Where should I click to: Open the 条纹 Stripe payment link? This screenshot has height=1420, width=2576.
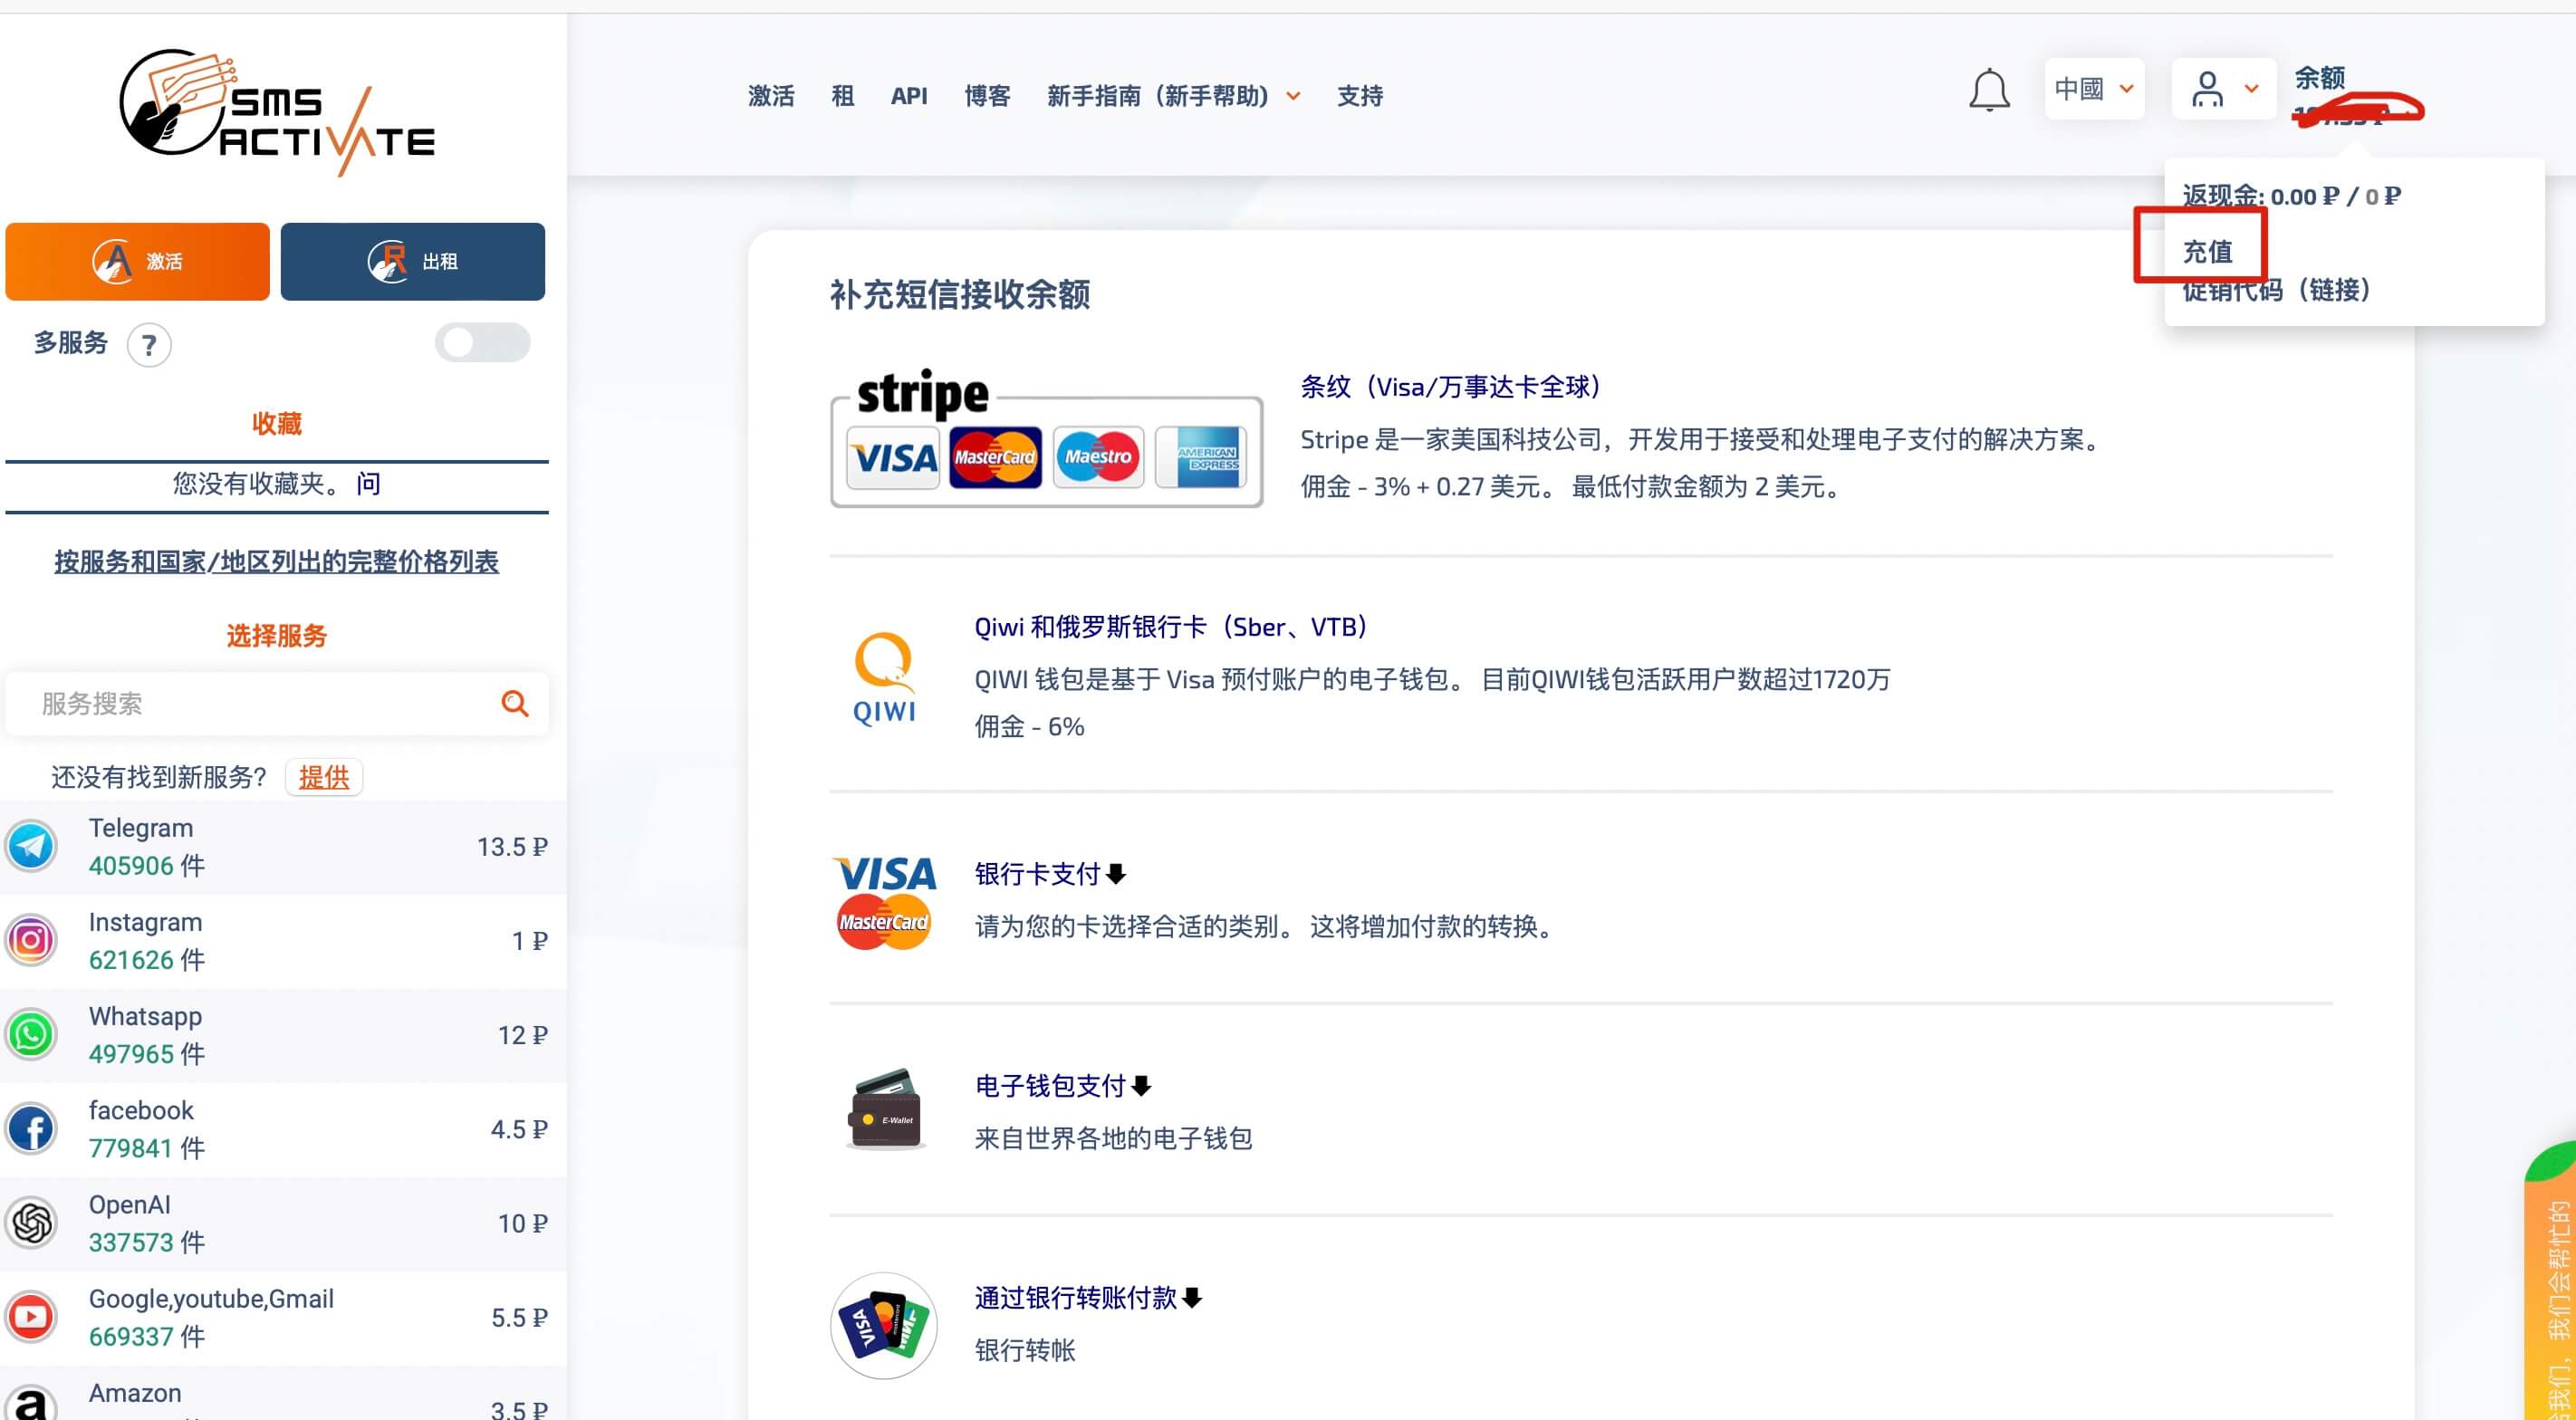click(x=1451, y=387)
